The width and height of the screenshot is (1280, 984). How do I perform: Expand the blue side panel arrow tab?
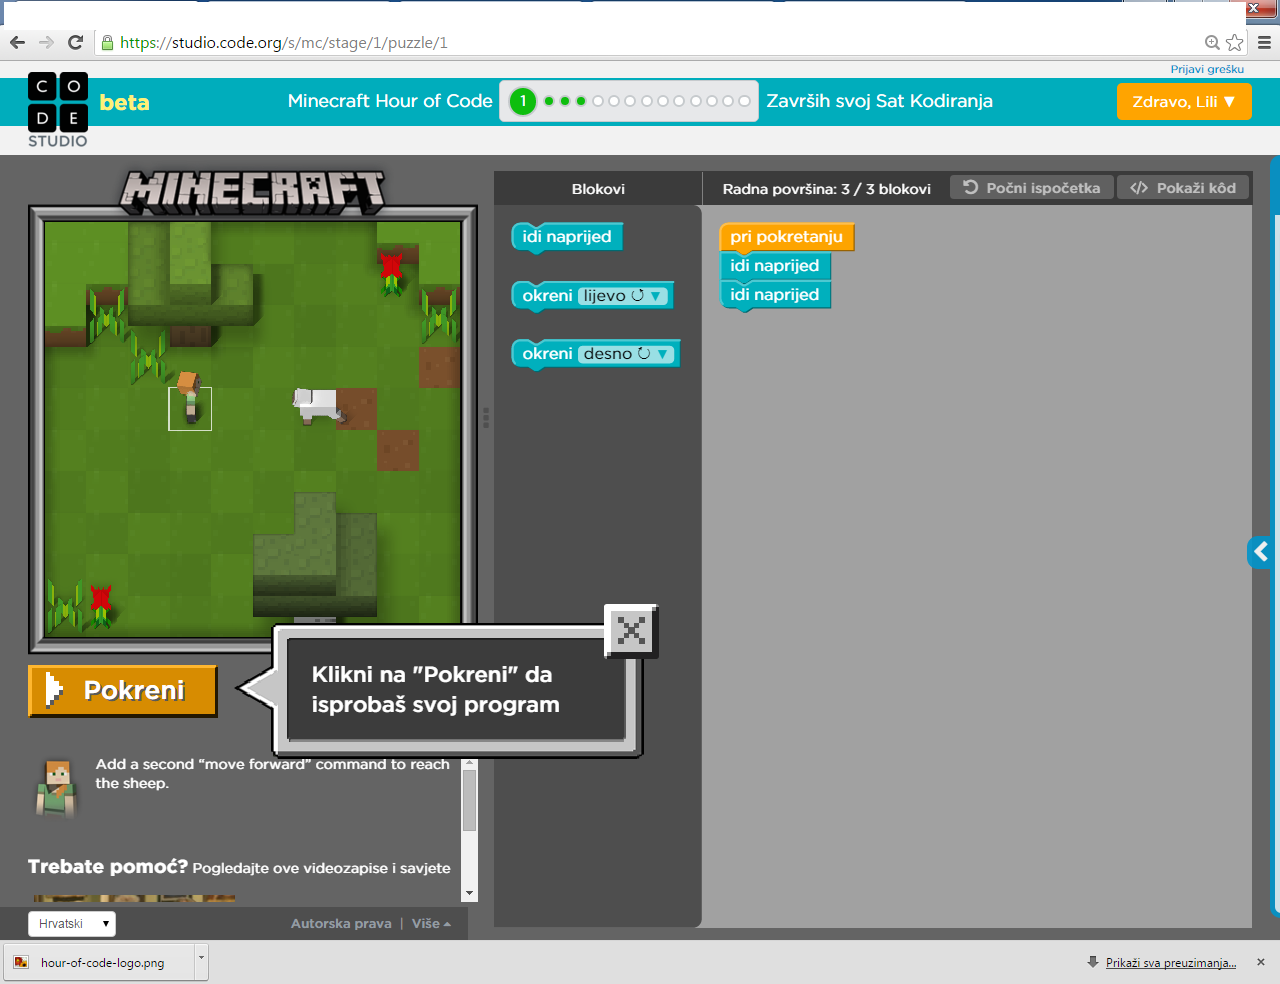pyautogui.click(x=1260, y=551)
